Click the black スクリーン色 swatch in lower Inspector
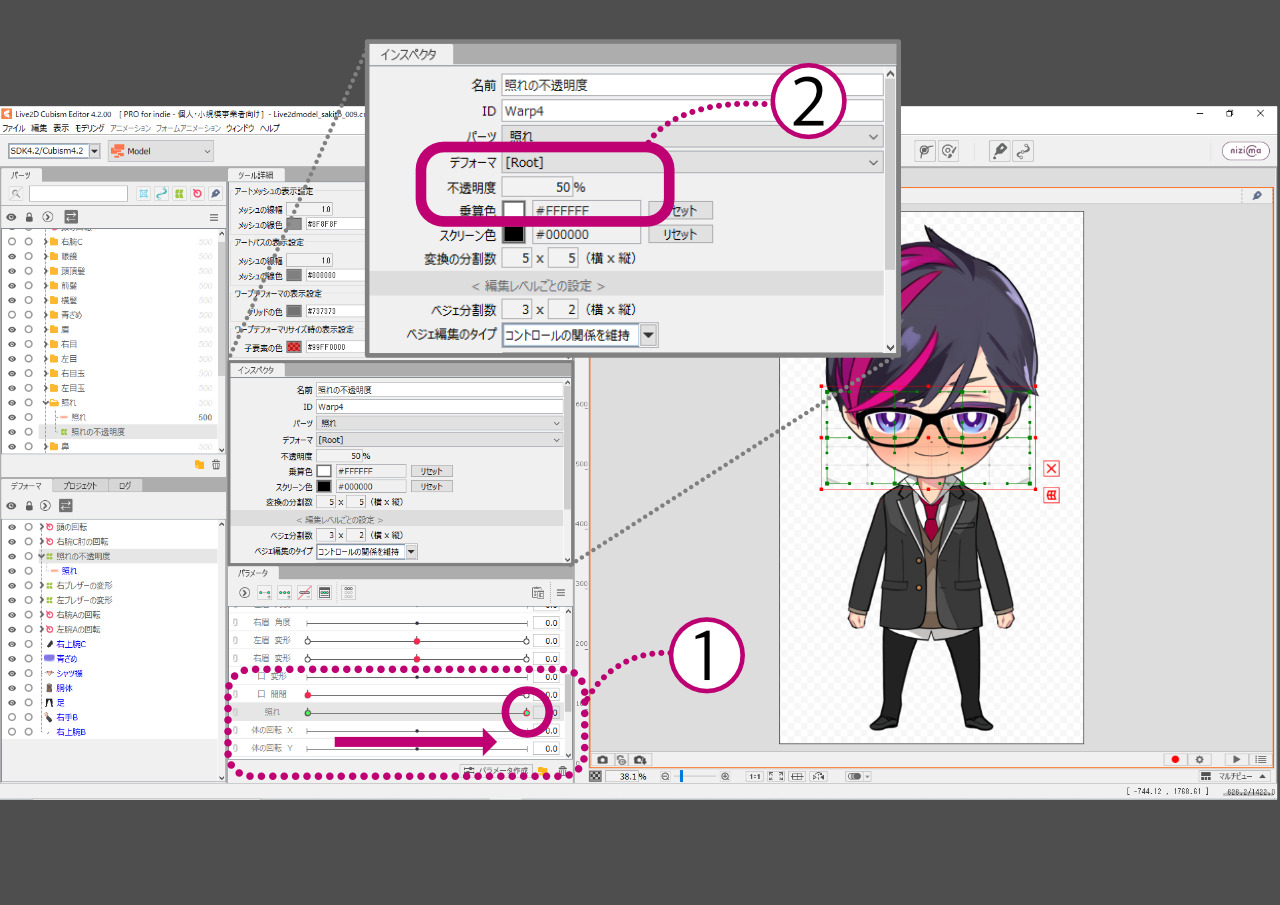The width and height of the screenshot is (1280, 905). coord(324,486)
